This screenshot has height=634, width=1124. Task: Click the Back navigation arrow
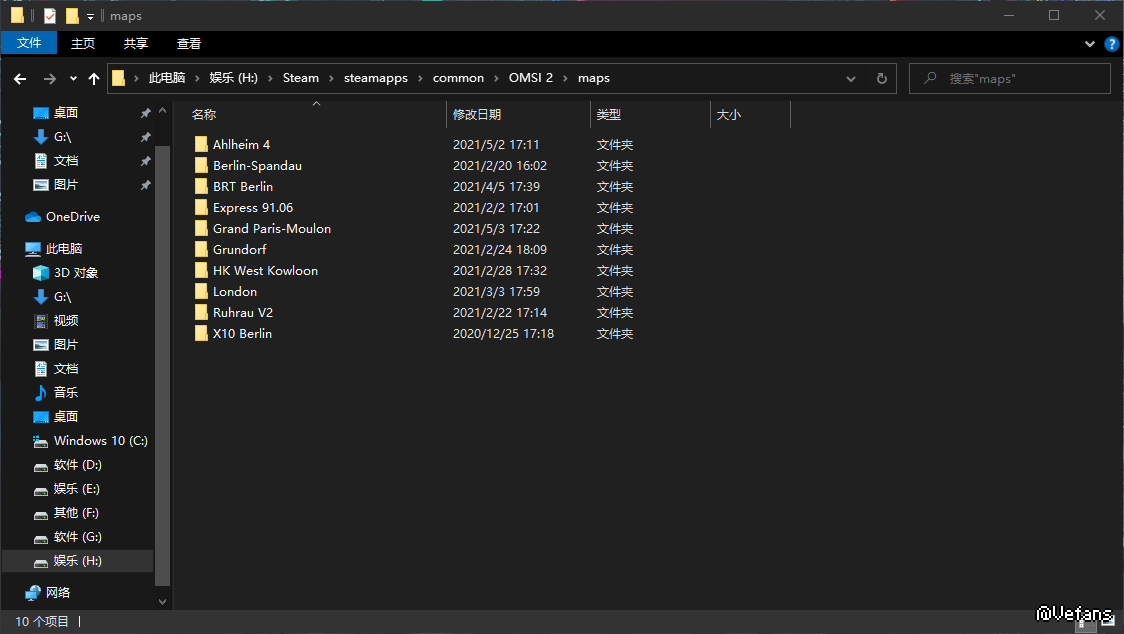click(20, 78)
